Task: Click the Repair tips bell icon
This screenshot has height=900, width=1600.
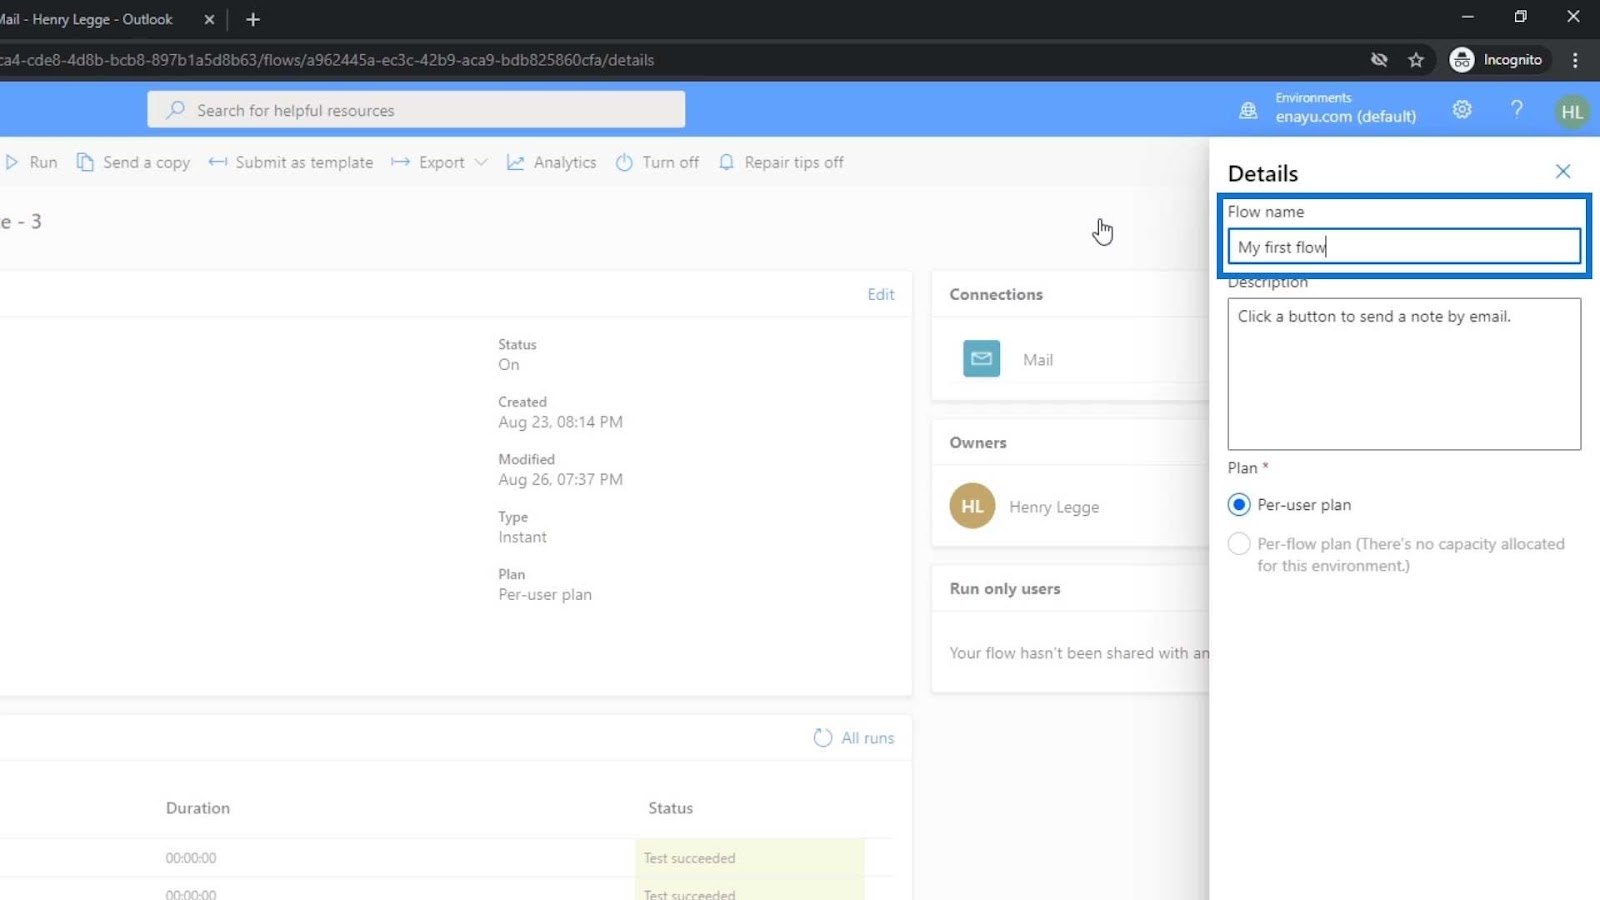Action: [x=726, y=162]
